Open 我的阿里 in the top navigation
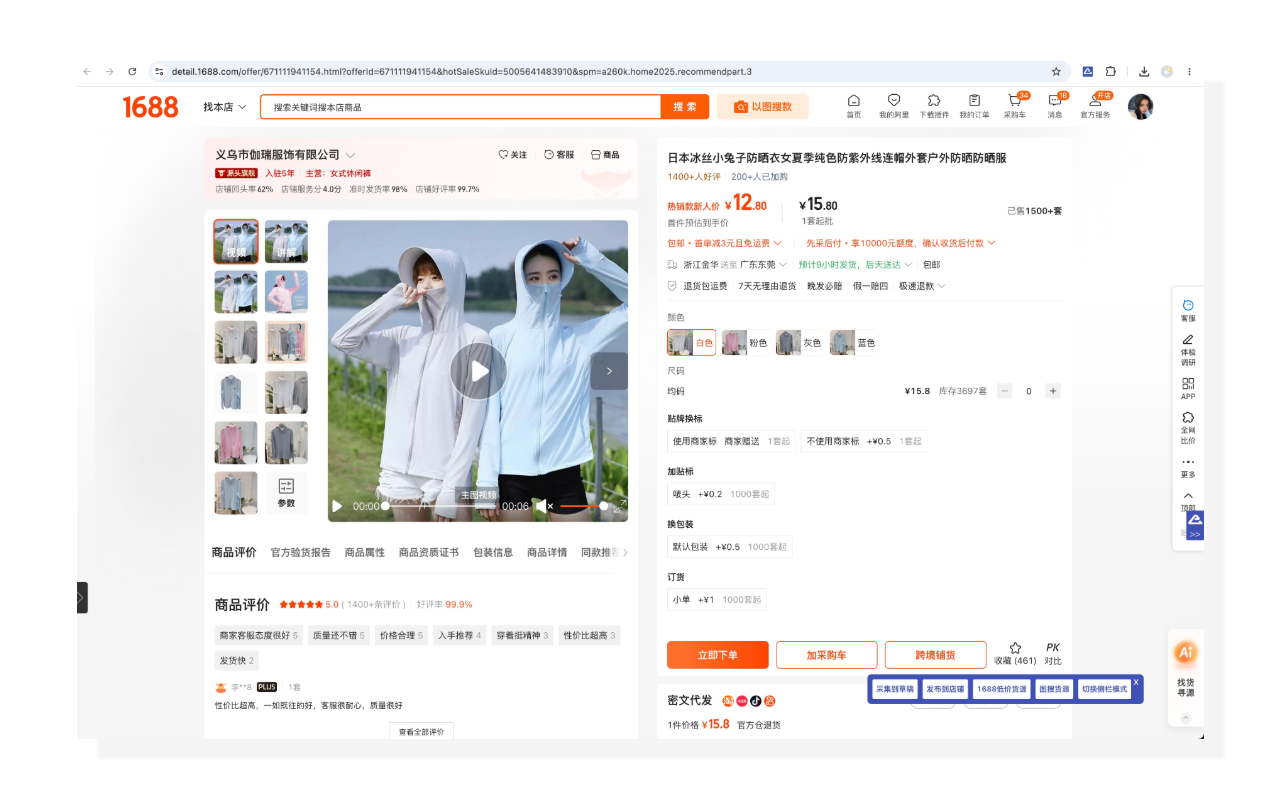 [894, 105]
